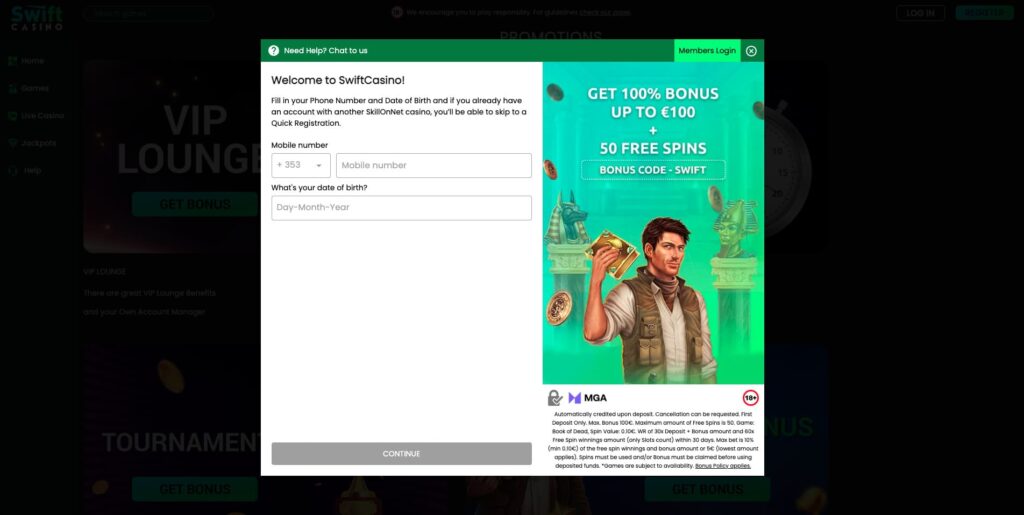Click the Games sidebar icon
Image resolution: width=1024 pixels, height=515 pixels.
12,88
